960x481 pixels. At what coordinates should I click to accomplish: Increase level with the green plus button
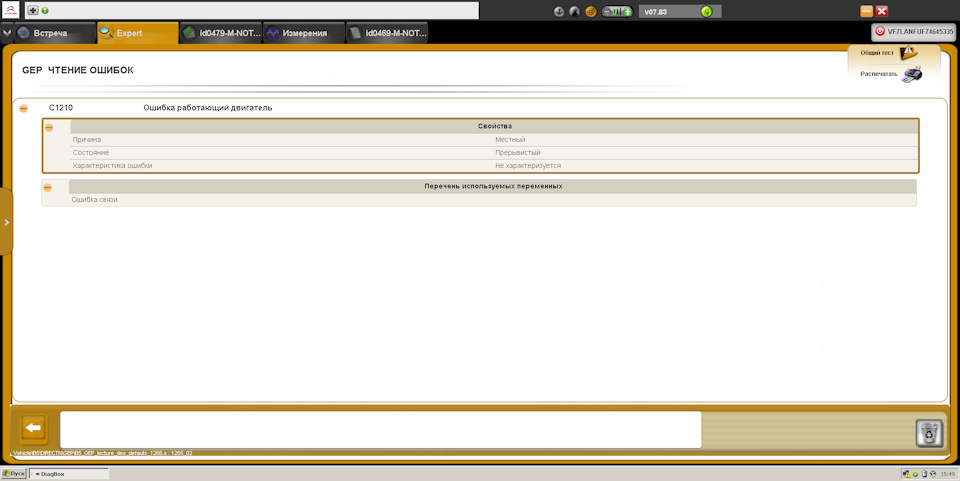628,11
